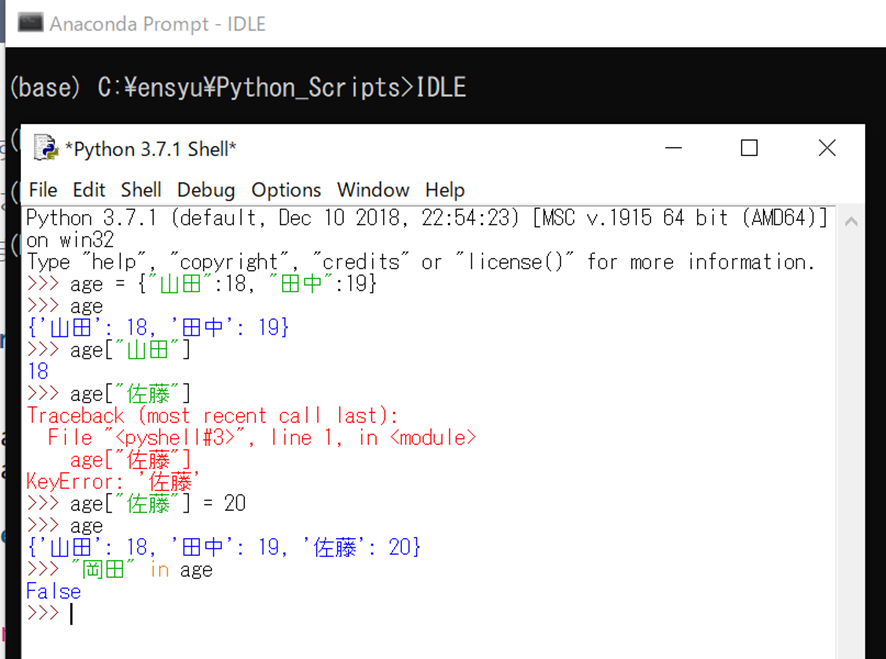Click the False output text
The width and height of the screenshot is (886, 659).
tap(52, 591)
